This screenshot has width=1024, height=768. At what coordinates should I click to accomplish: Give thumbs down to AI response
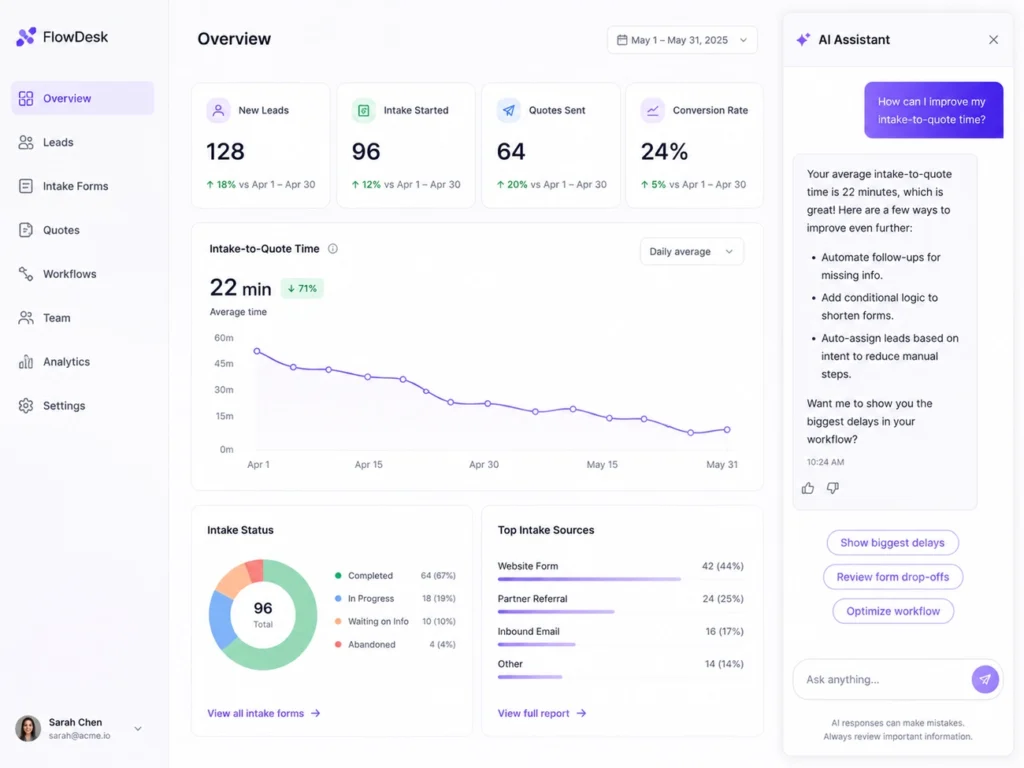833,488
